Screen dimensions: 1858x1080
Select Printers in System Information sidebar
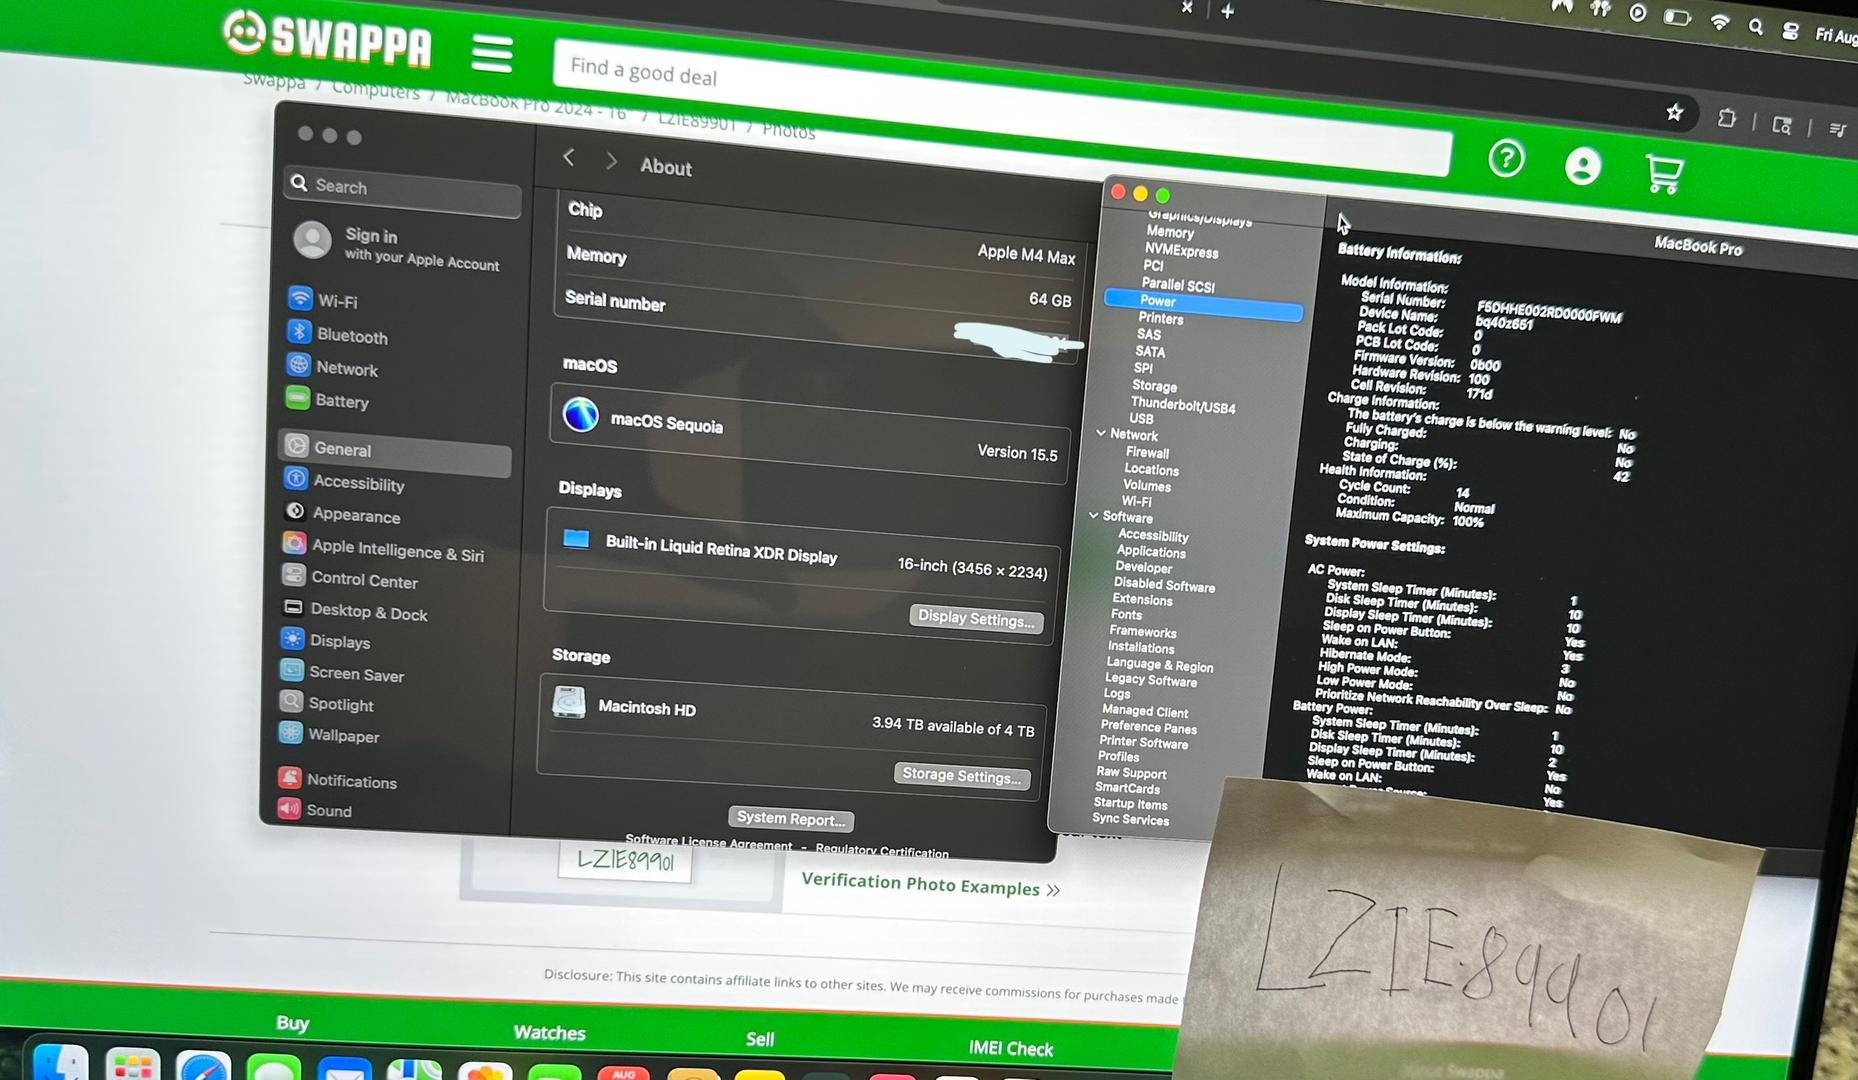[1160, 318]
